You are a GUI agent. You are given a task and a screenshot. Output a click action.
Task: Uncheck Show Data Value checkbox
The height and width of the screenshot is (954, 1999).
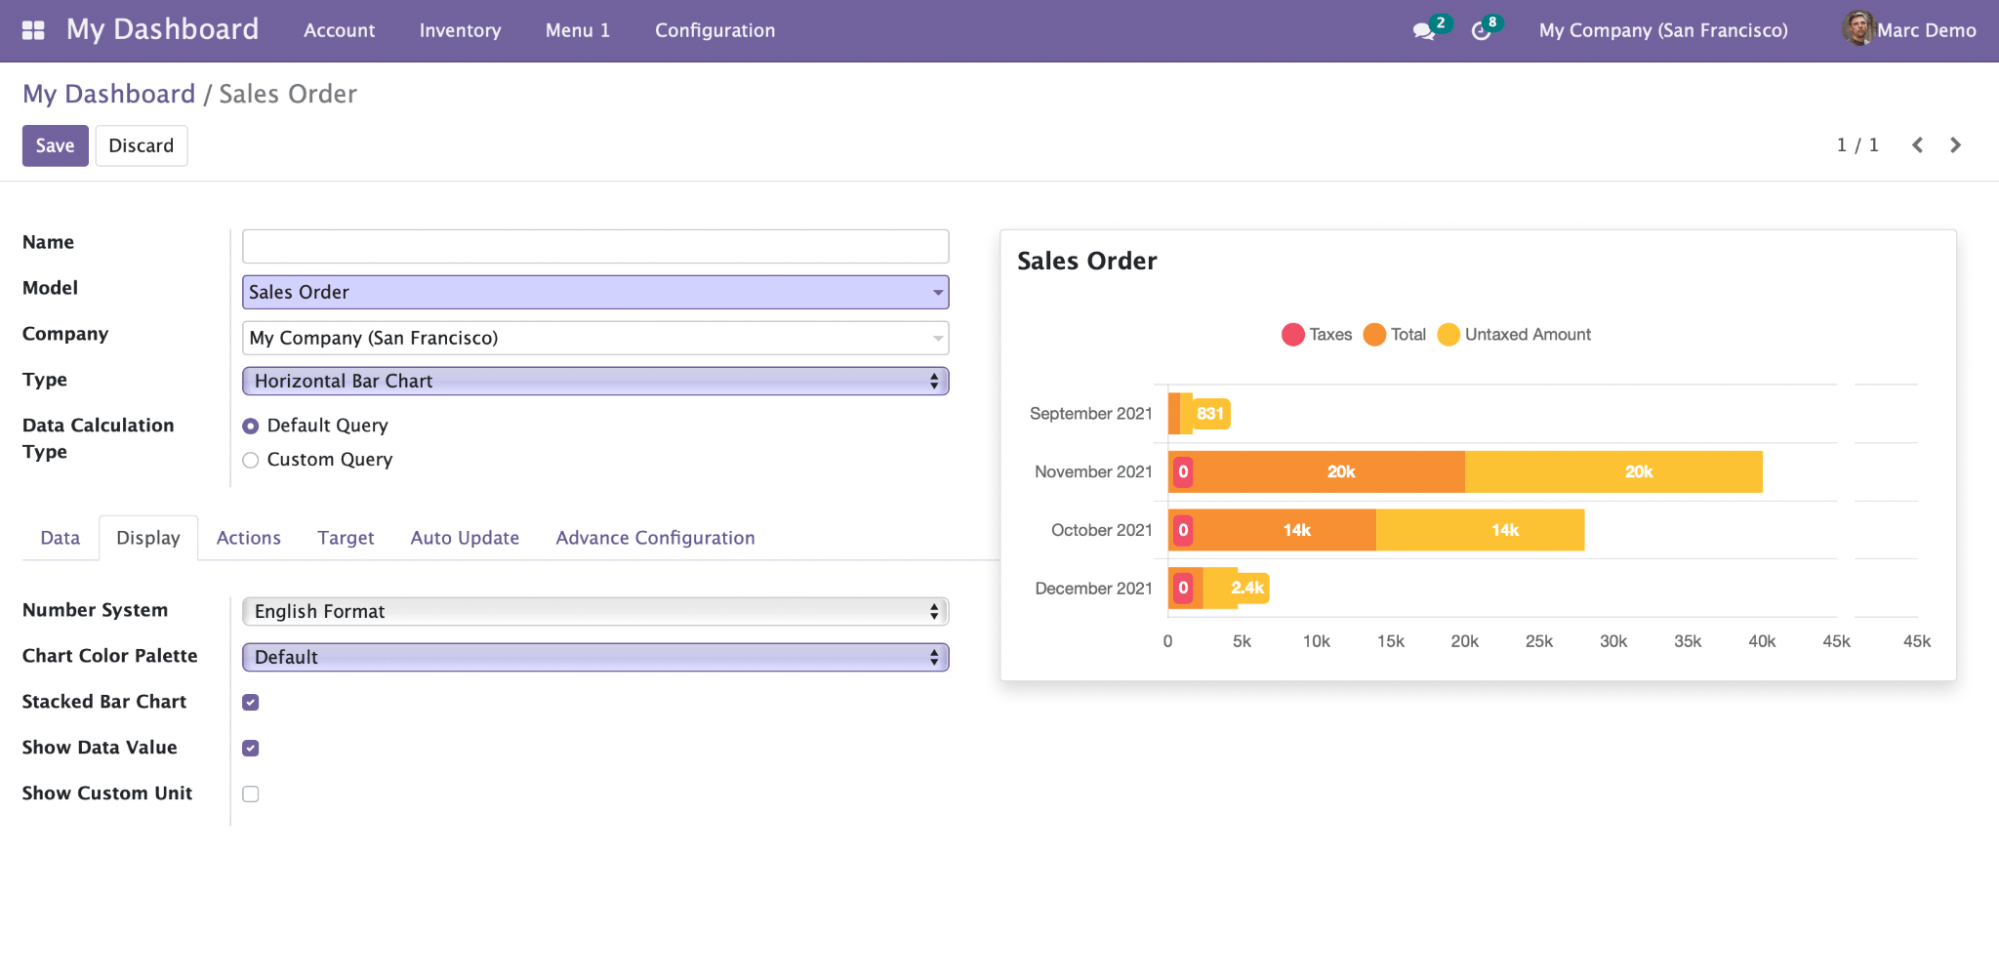coord(251,748)
